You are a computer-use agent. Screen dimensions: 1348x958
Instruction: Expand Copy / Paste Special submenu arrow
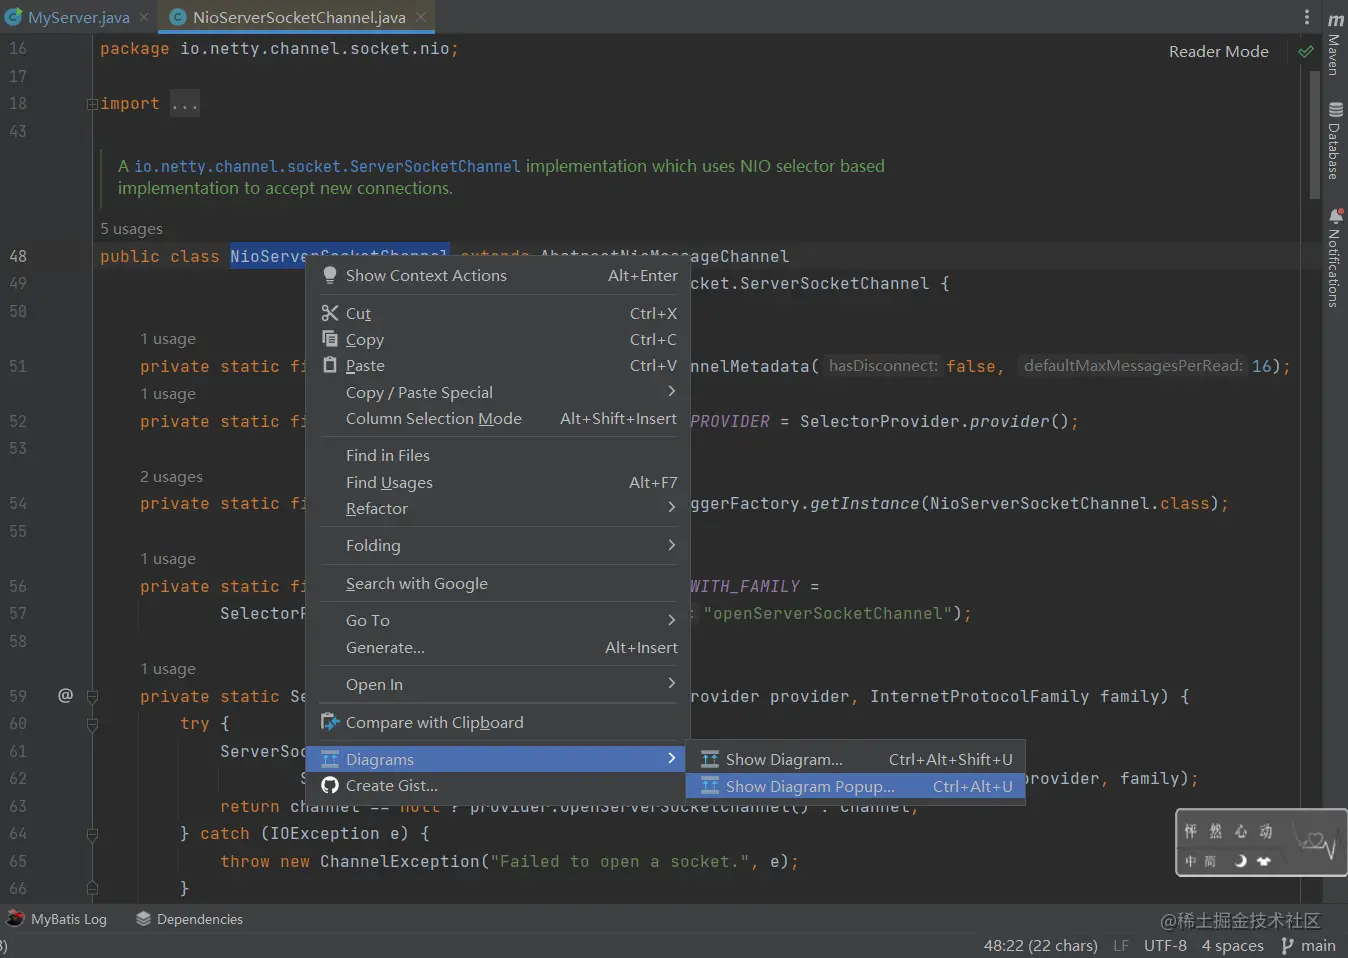pos(671,391)
